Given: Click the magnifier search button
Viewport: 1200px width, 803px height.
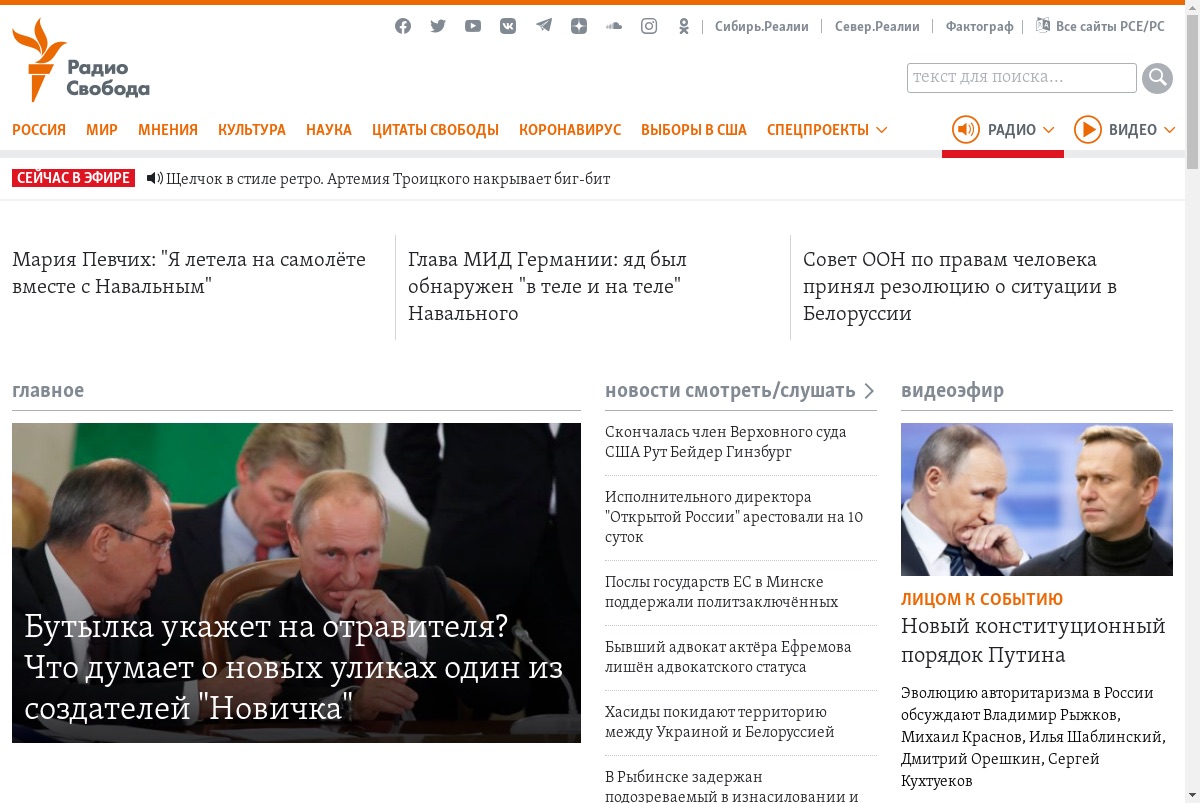Looking at the screenshot, I should (x=1157, y=78).
